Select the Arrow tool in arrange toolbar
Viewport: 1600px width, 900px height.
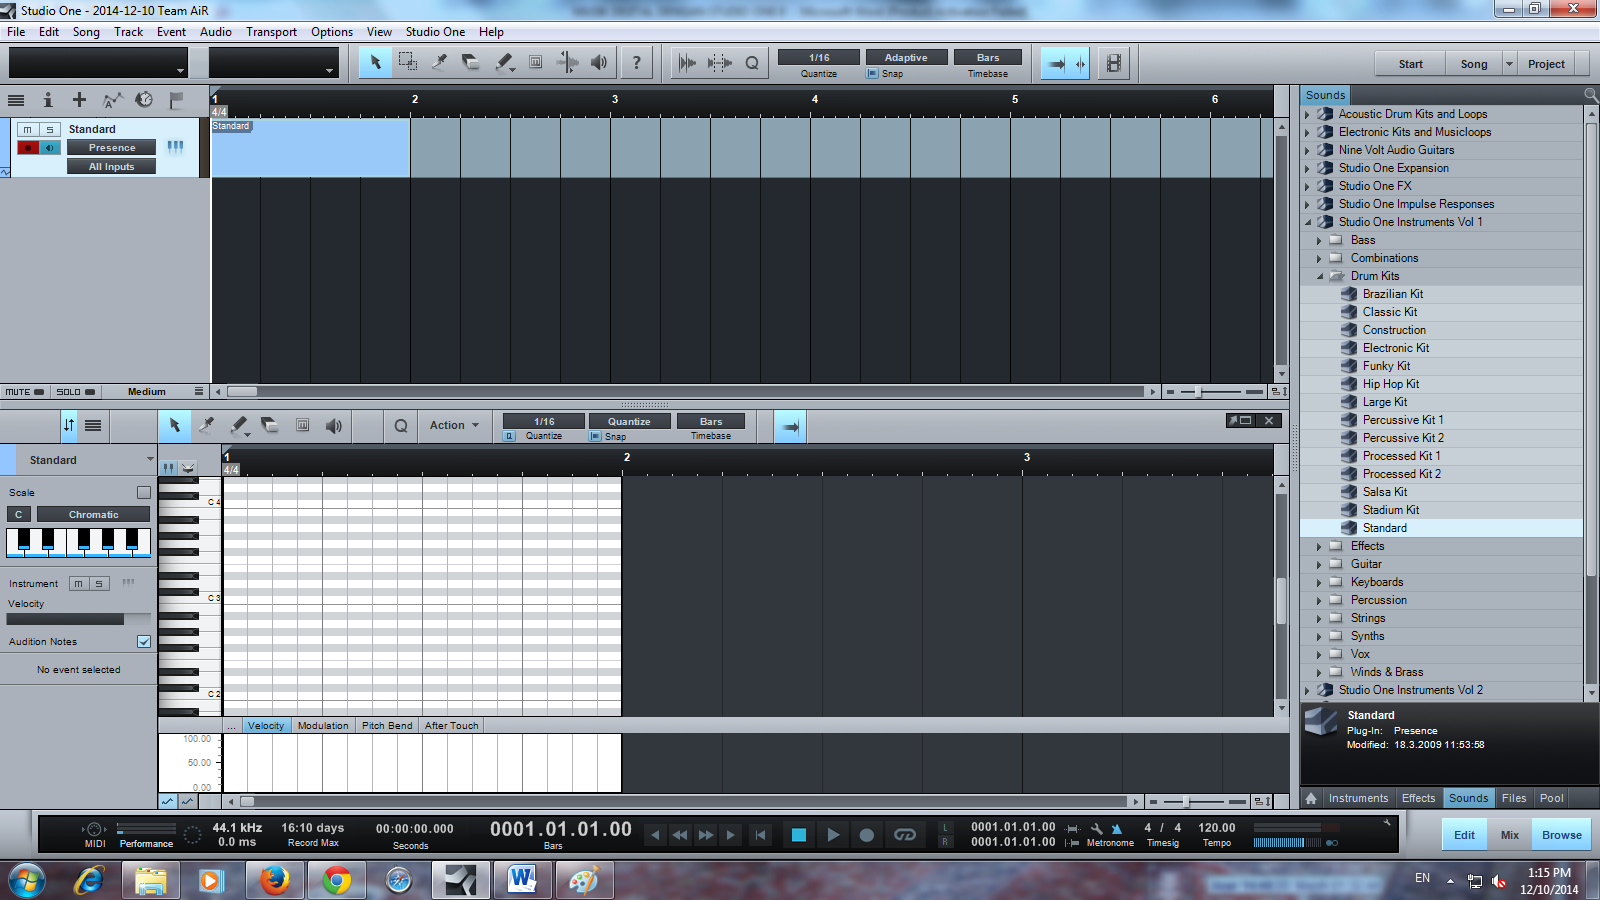(375, 62)
